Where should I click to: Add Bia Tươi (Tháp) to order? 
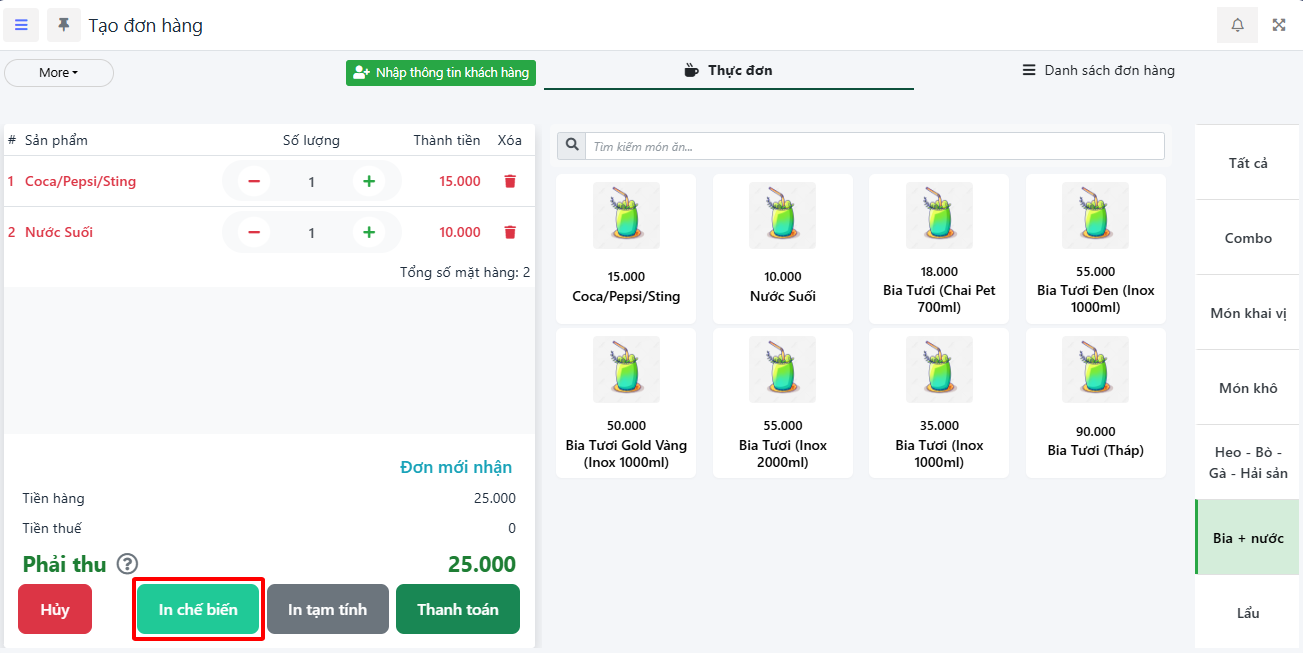1095,402
